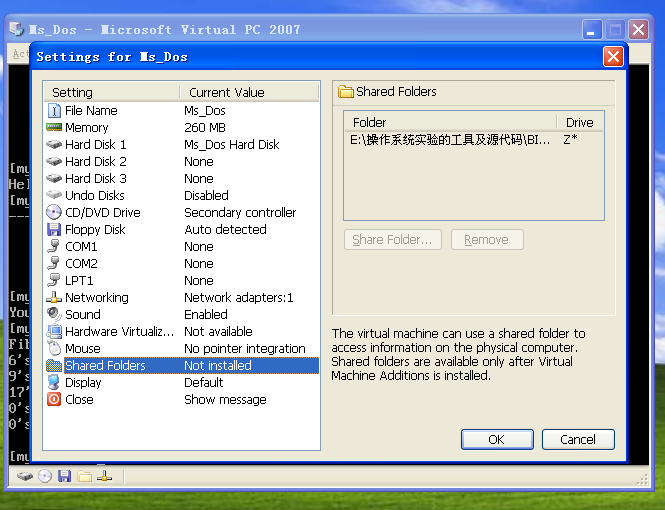Select the Networking setting row
Screen dimensions: 665x510
(181, 298)
